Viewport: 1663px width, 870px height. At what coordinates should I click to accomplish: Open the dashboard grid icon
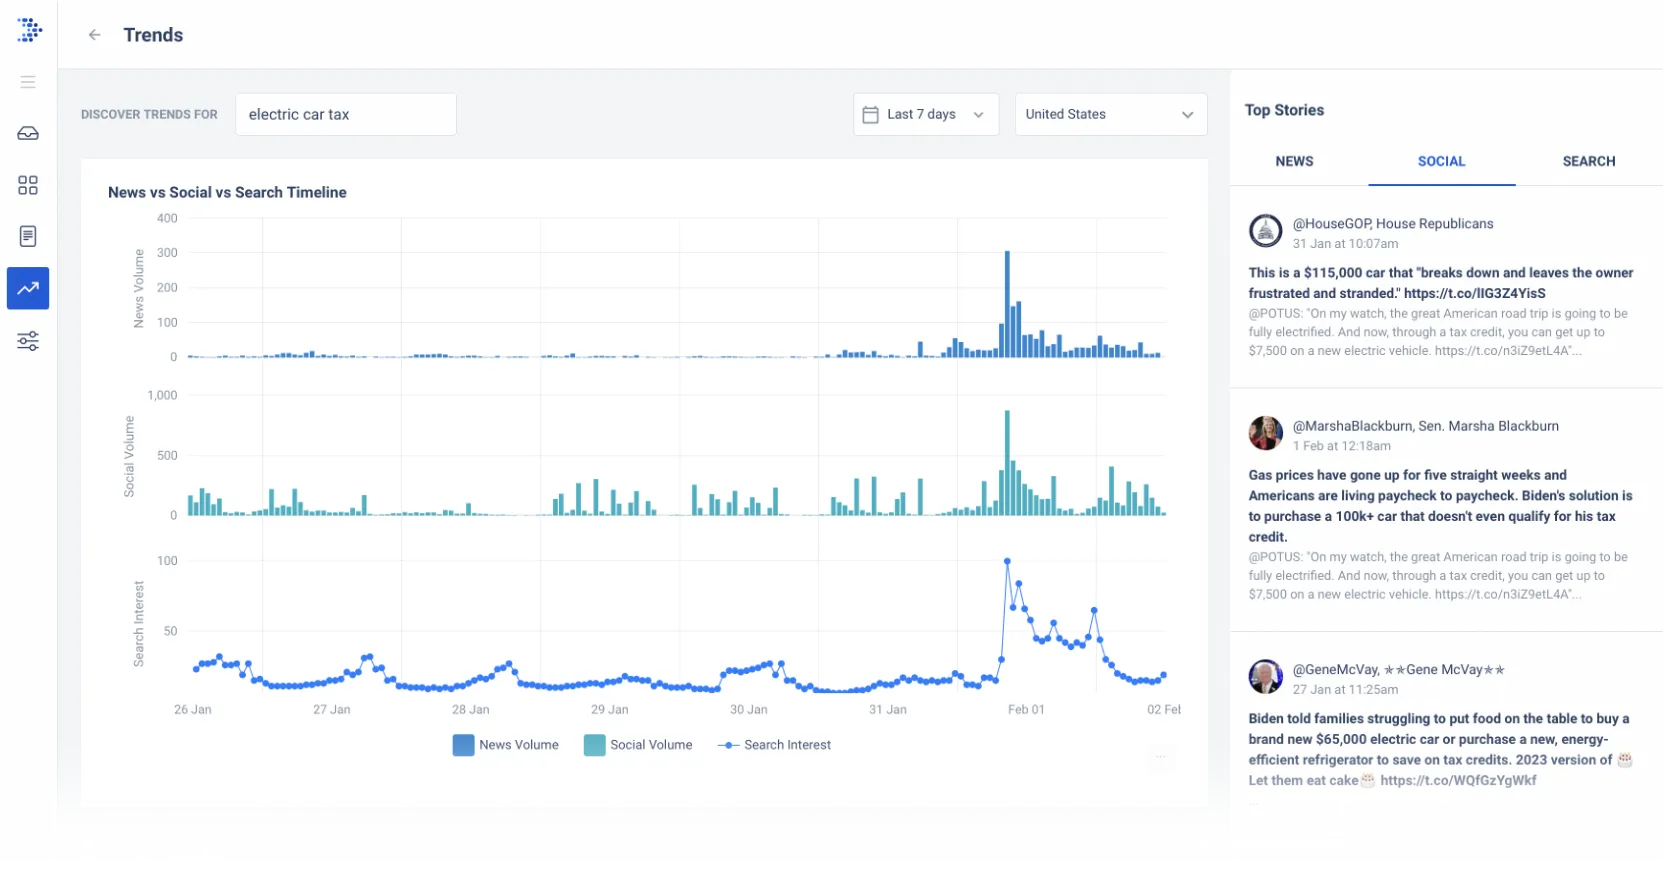(x=28, y=185)
